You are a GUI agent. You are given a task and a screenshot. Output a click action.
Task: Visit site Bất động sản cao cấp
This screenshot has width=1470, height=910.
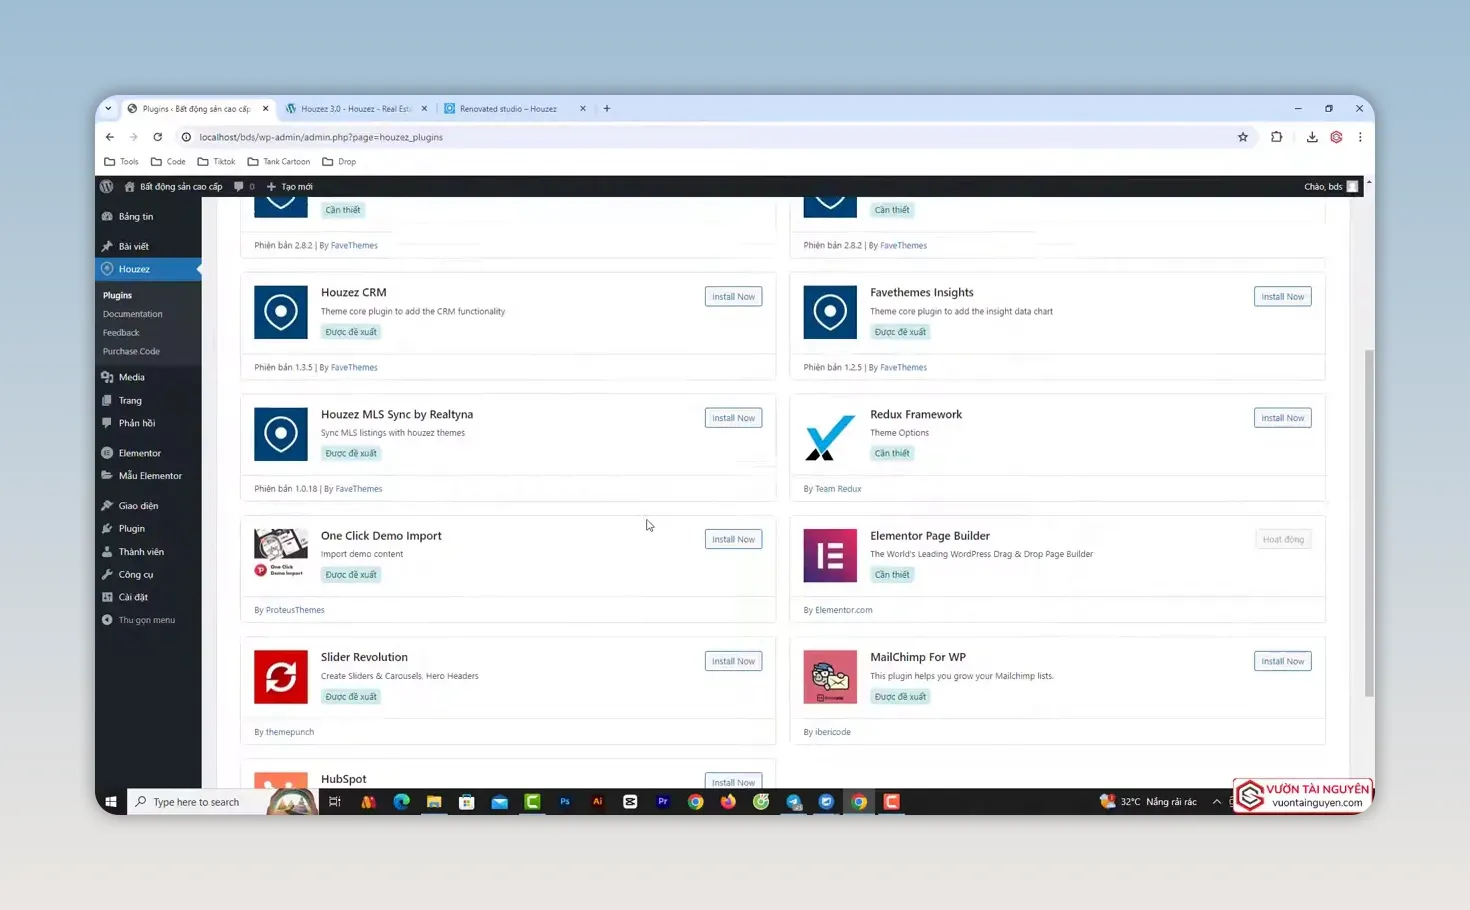pos(173,186)
